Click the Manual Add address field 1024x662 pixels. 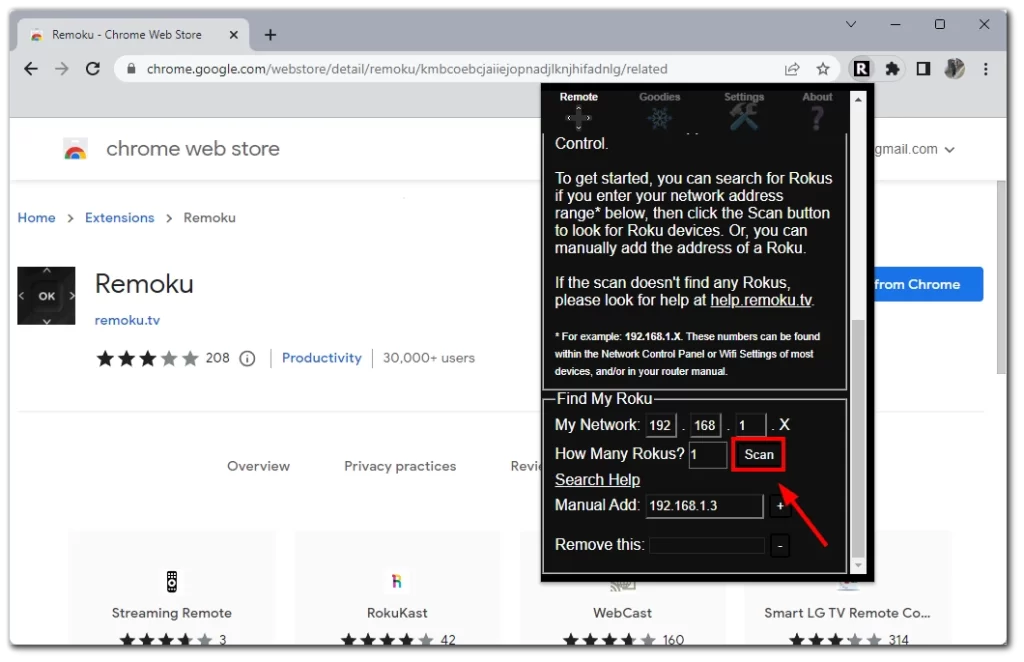(704, 506)
